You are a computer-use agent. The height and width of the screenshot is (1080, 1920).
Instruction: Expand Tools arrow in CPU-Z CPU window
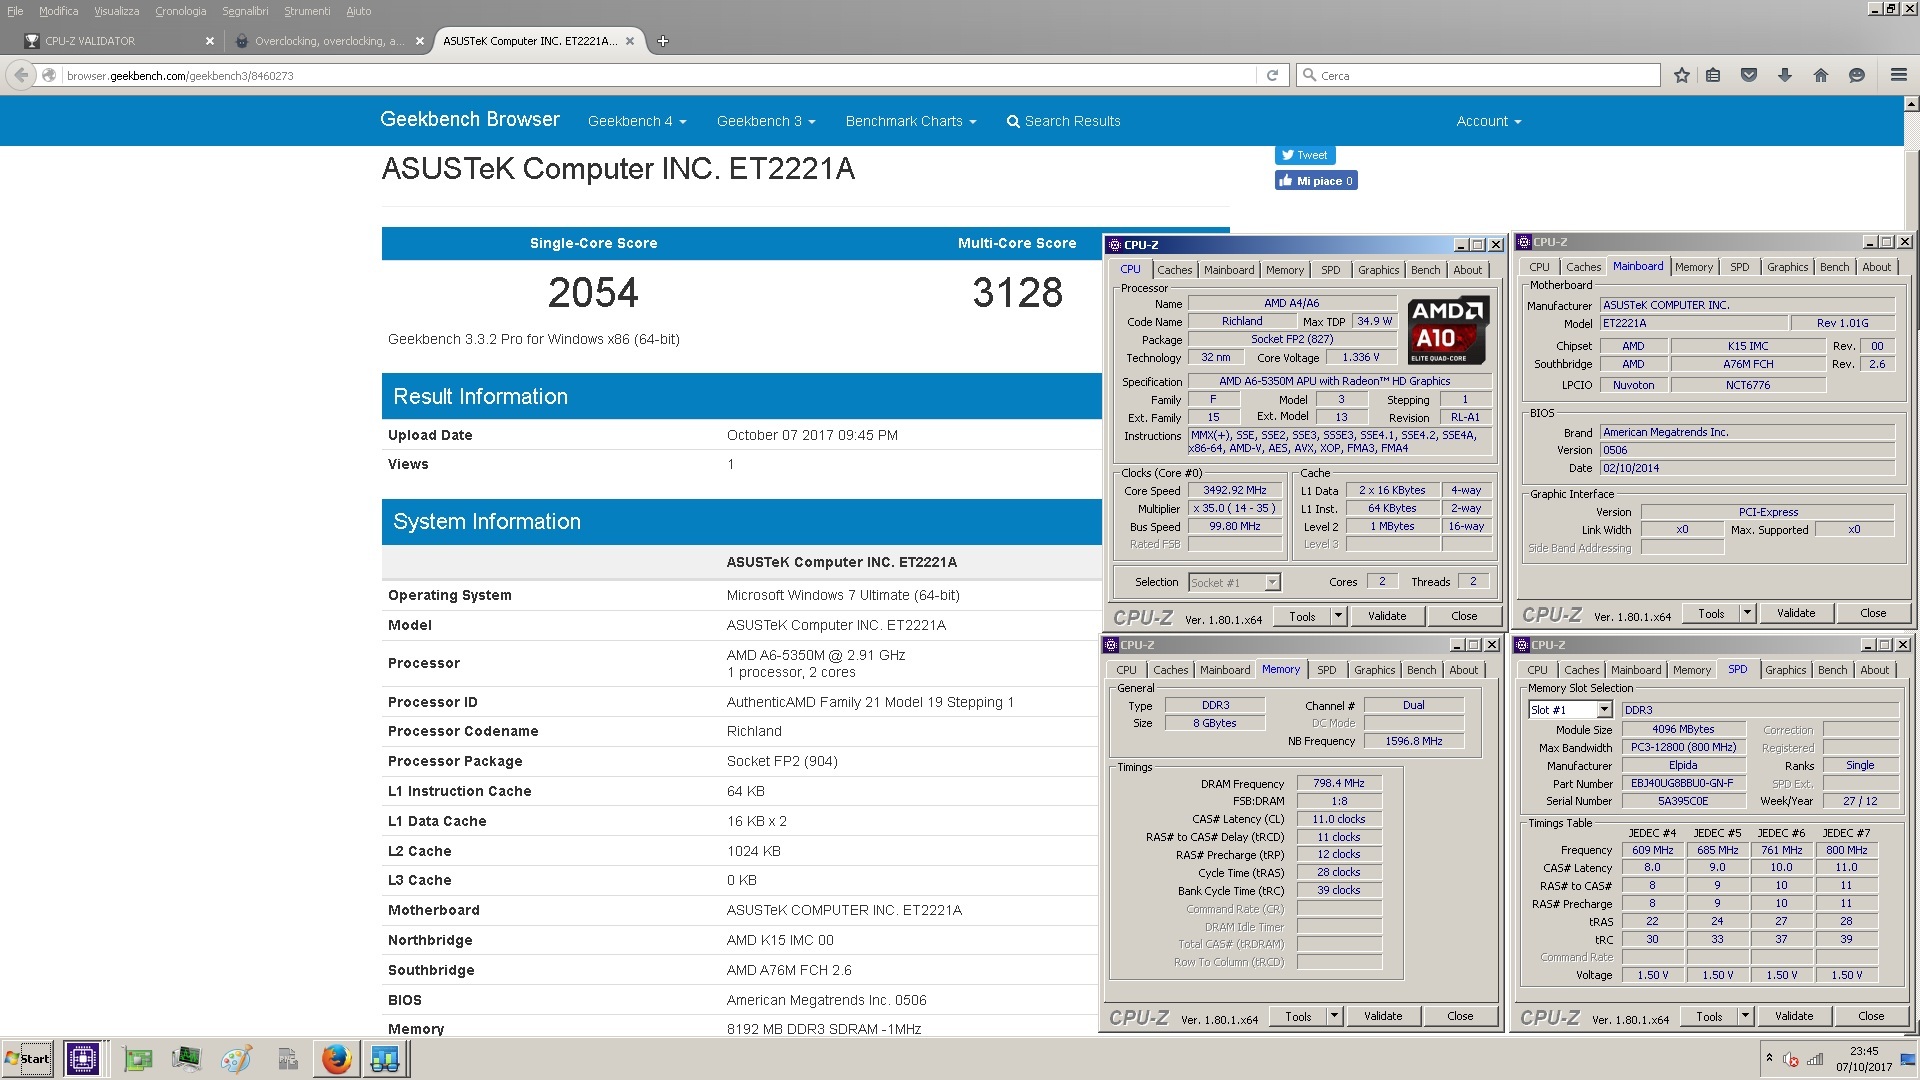1337,616
